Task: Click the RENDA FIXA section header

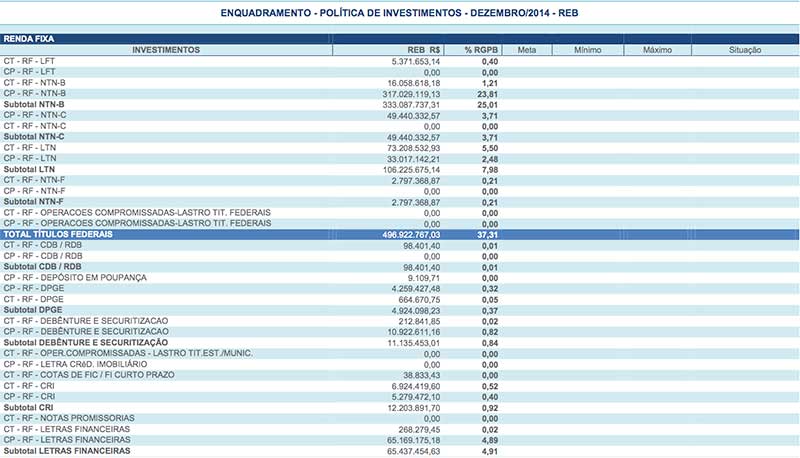Action: click(x=30, y=38)
